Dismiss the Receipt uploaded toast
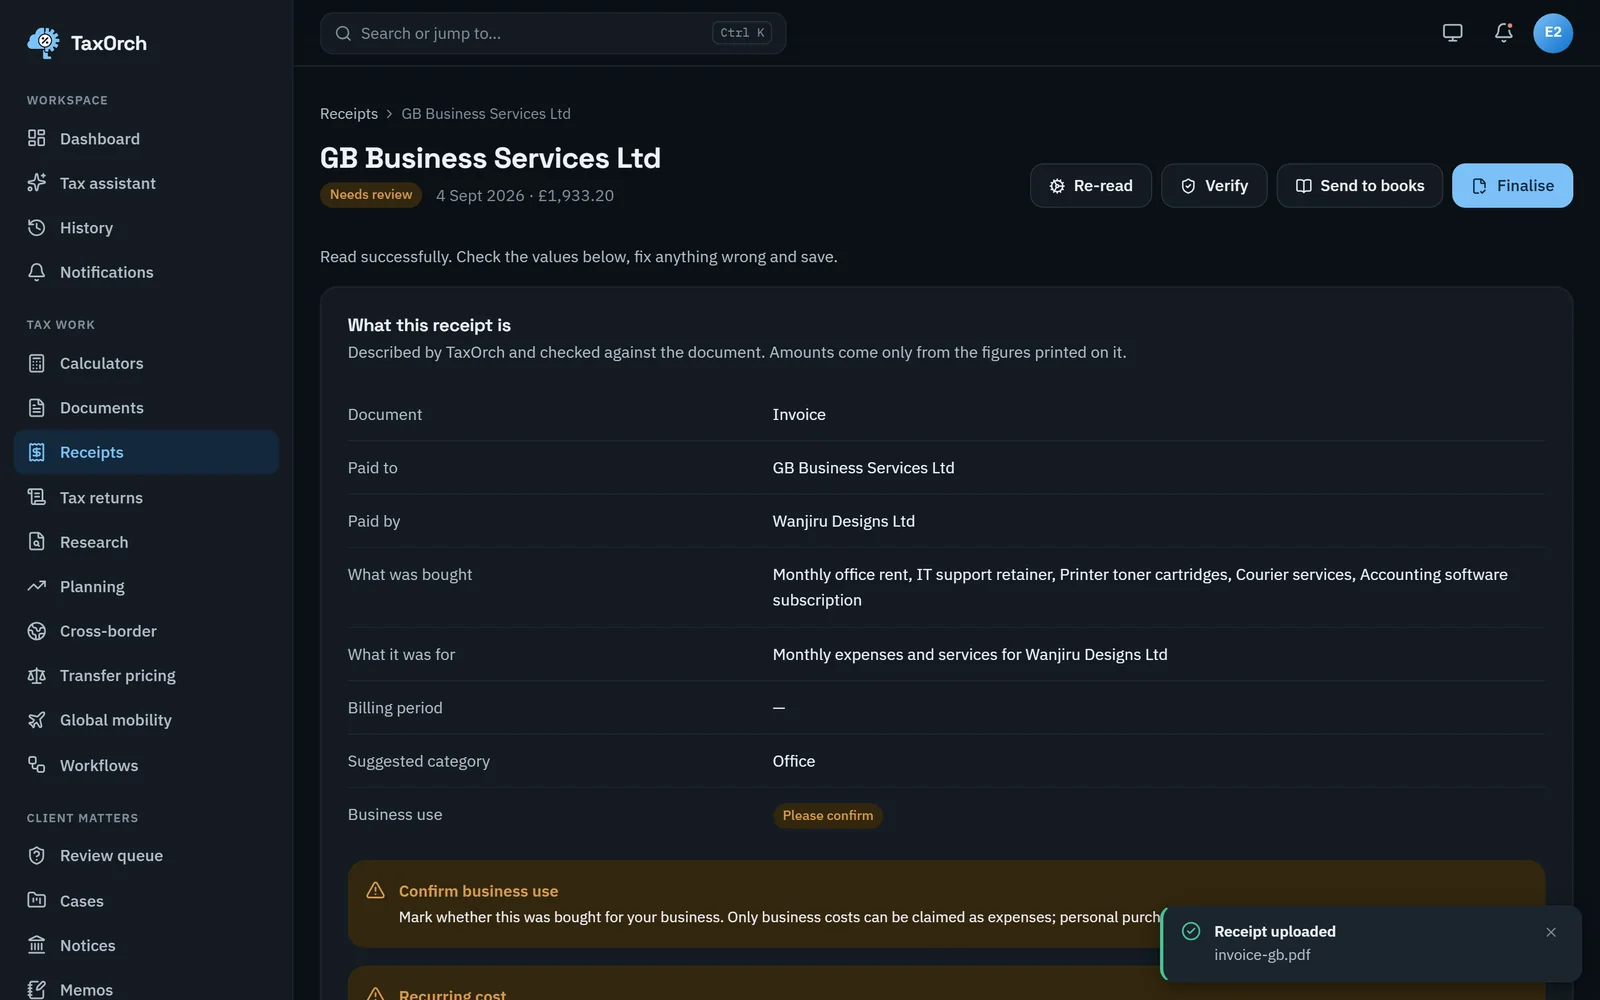The image size is (1600, 1000). 1551,932
